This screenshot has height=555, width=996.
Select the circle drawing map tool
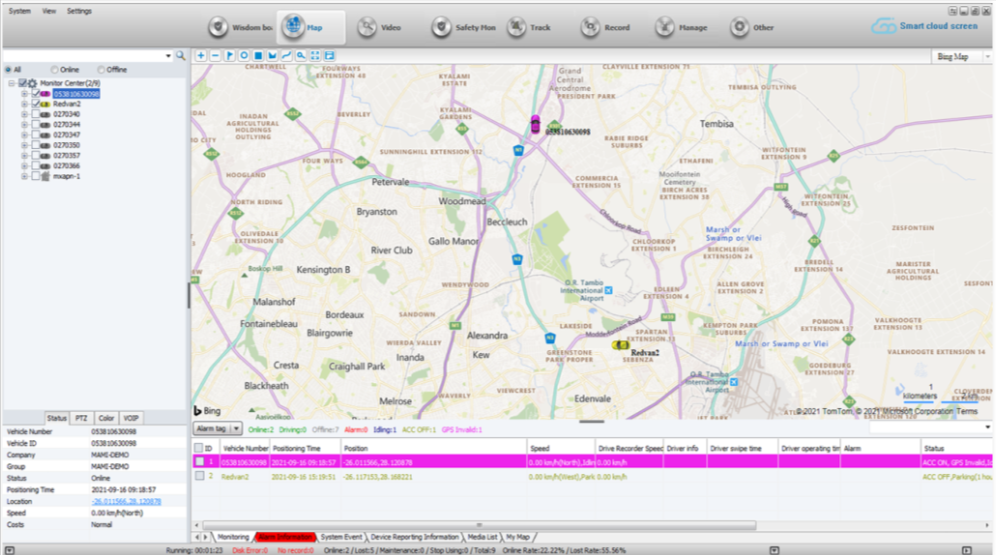click(243, 55)
